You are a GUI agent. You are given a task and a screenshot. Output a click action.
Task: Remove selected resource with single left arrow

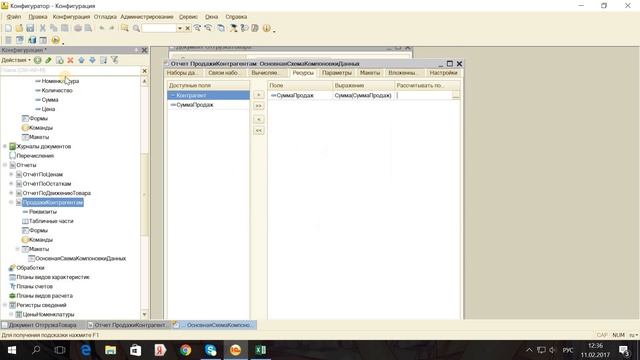pyautogui.click(x=259, y=119)
